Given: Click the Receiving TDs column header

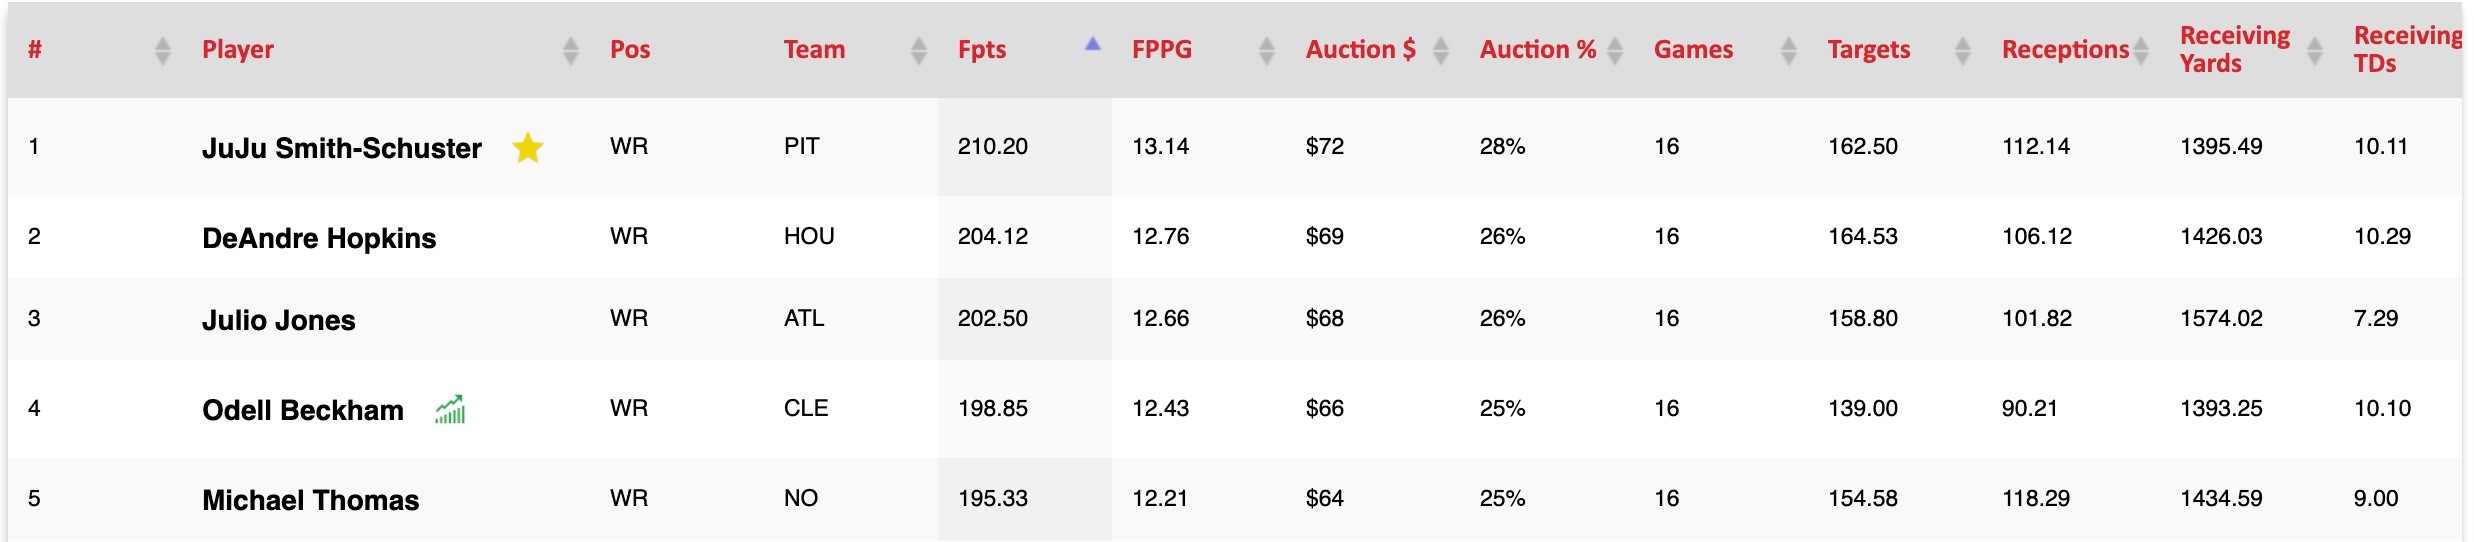Looking at the screenshot, I should point(2410,50).
